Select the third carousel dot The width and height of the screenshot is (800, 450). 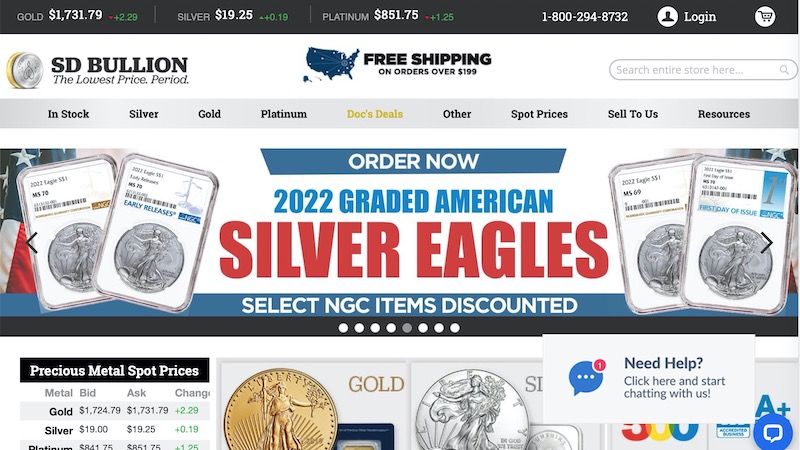tap(375, 328)
